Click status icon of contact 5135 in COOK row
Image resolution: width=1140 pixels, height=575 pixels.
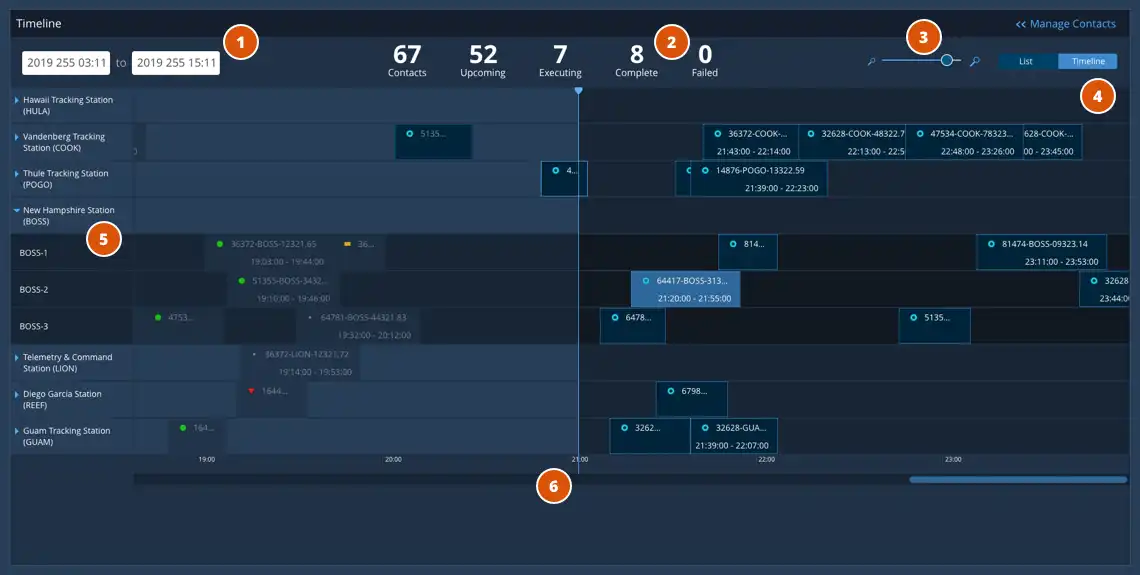pos(410,134)
